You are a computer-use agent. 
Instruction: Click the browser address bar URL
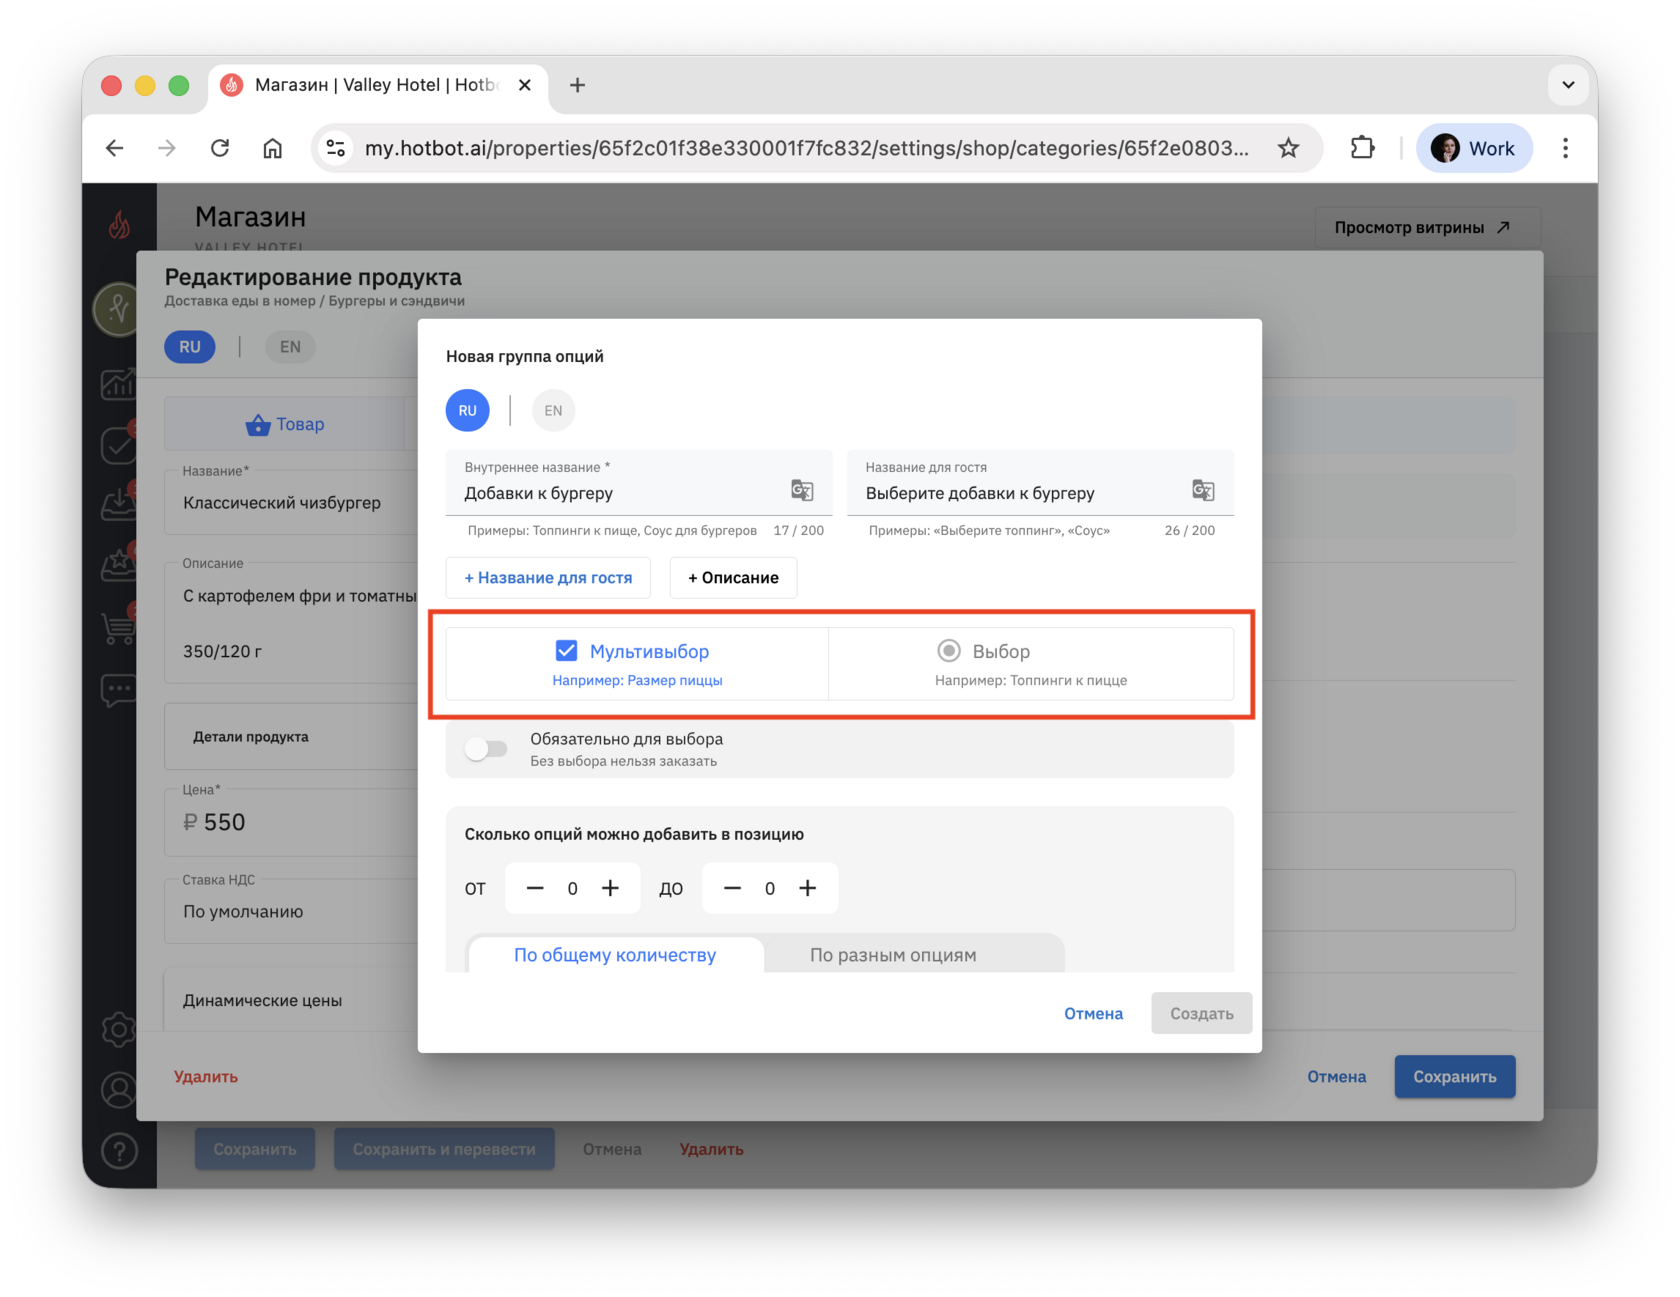pyautogui.click(x=806, y=148)
